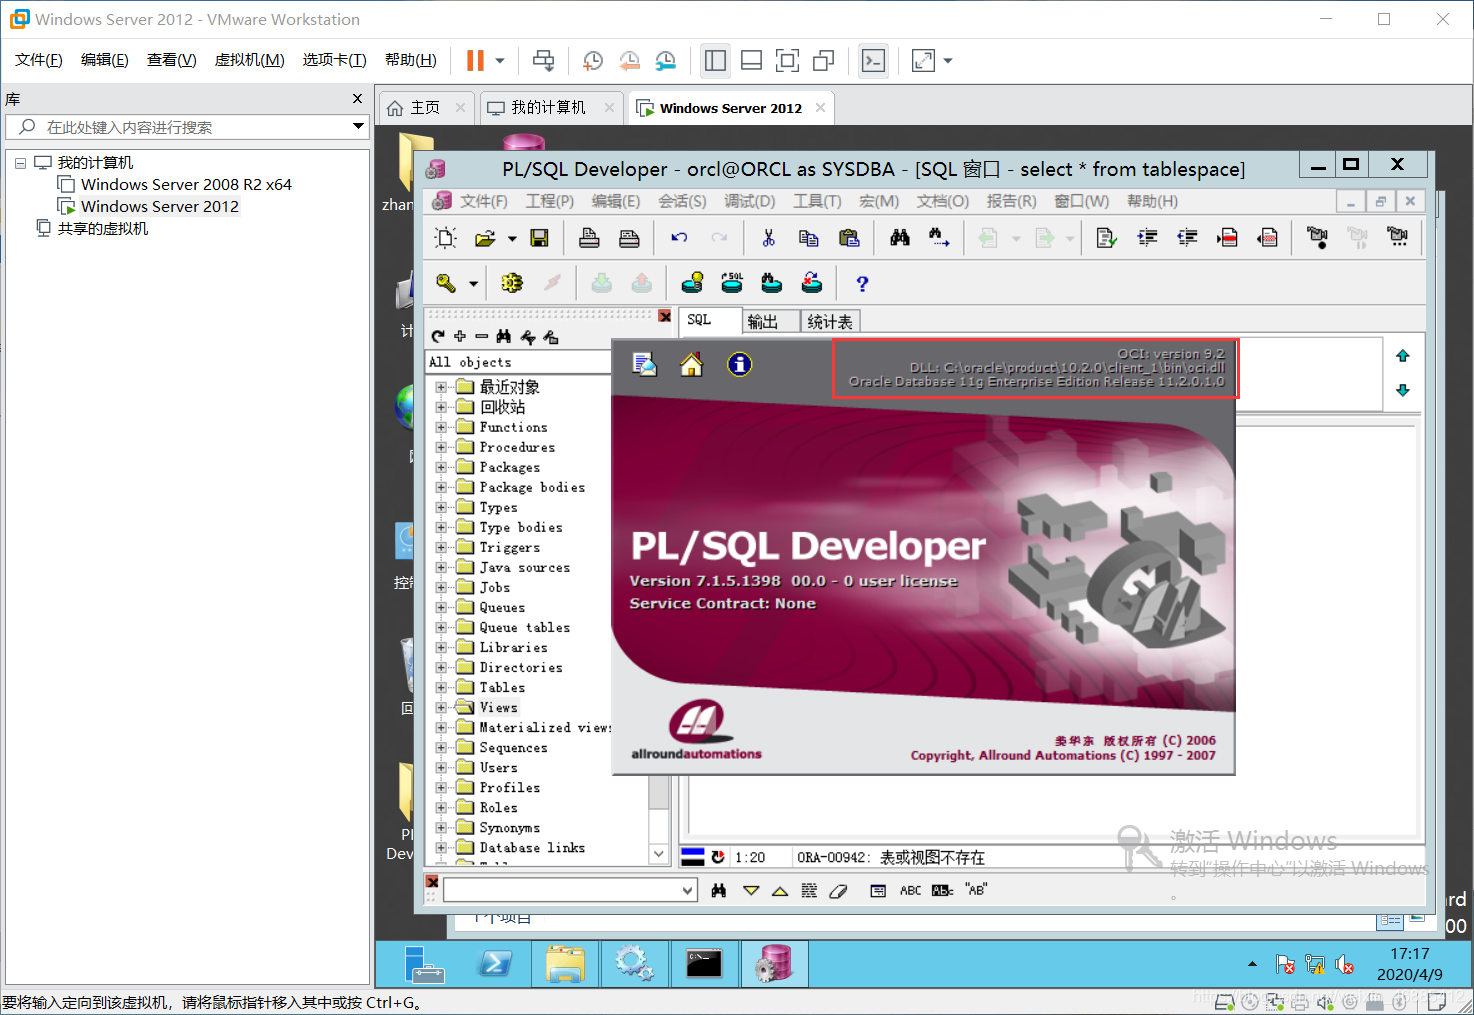Viewport: 1474px width, 1015px height.
Task: Click the Log on key icon
Action: 446,284
